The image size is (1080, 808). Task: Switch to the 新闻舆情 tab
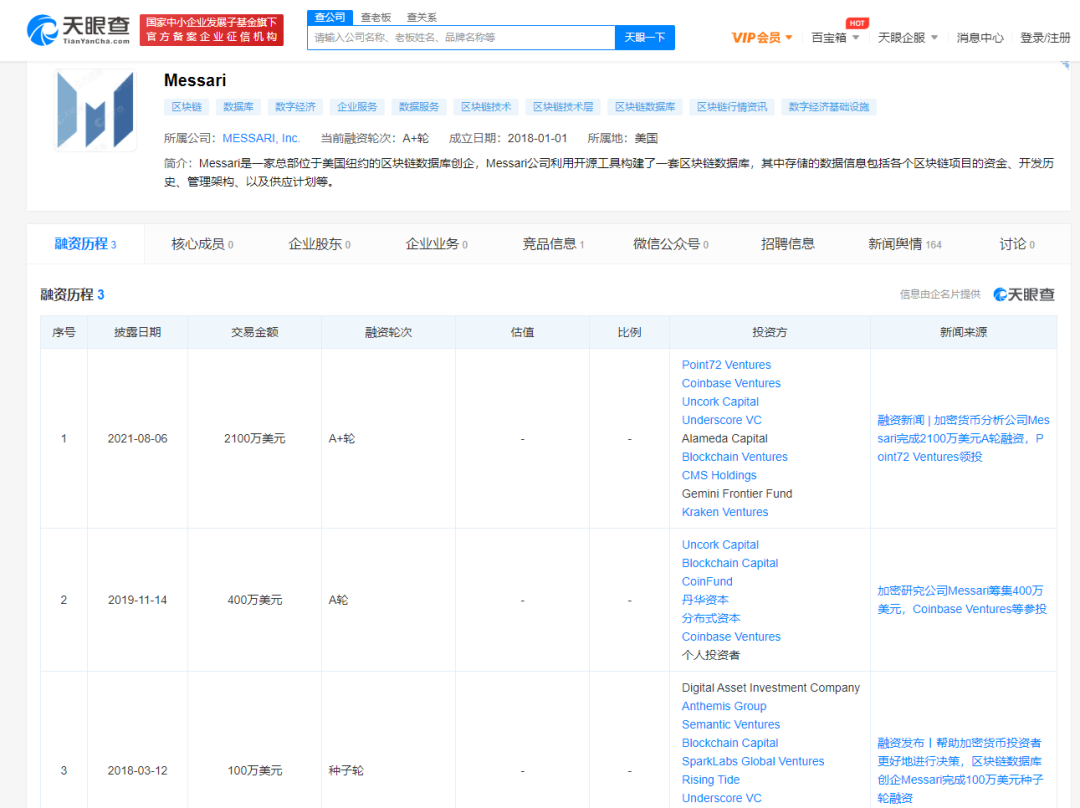tap(904, 244)
